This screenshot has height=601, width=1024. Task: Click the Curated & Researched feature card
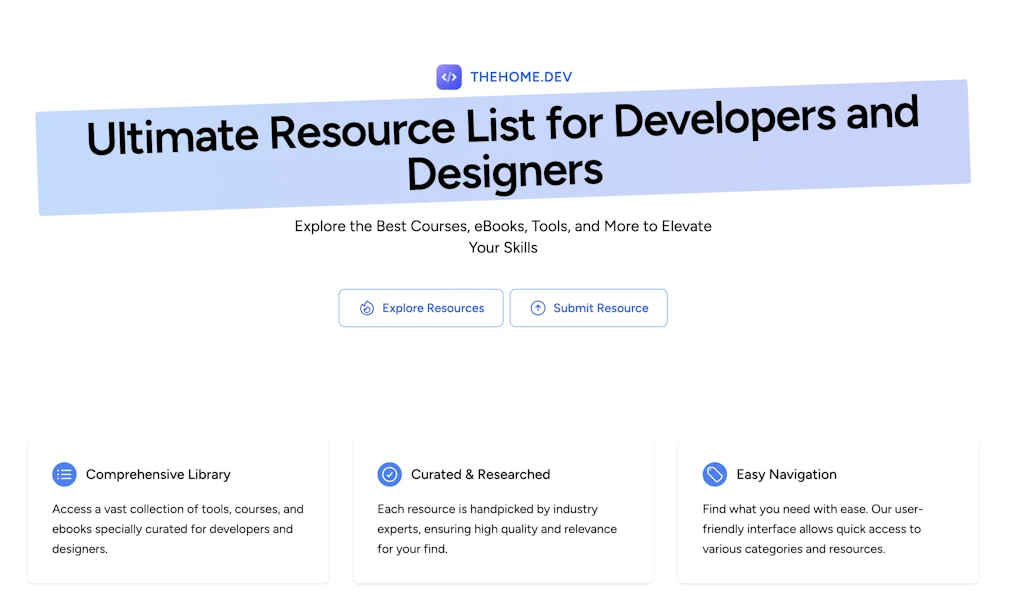point(503,510)
